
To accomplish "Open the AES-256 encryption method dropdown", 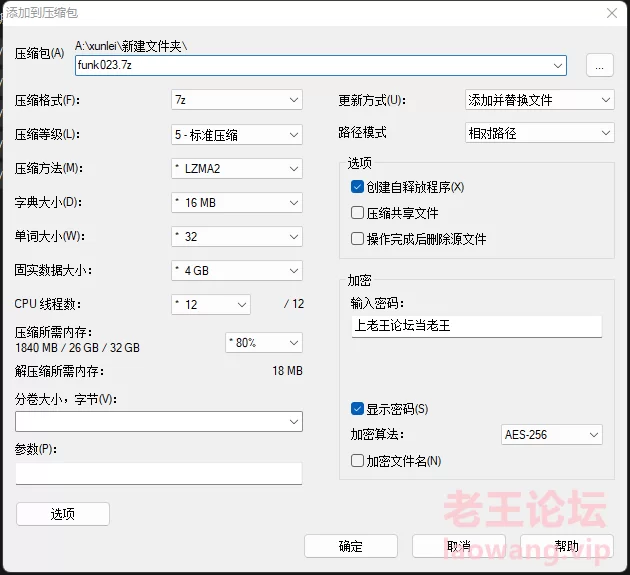I will click(x=552, y=434).
